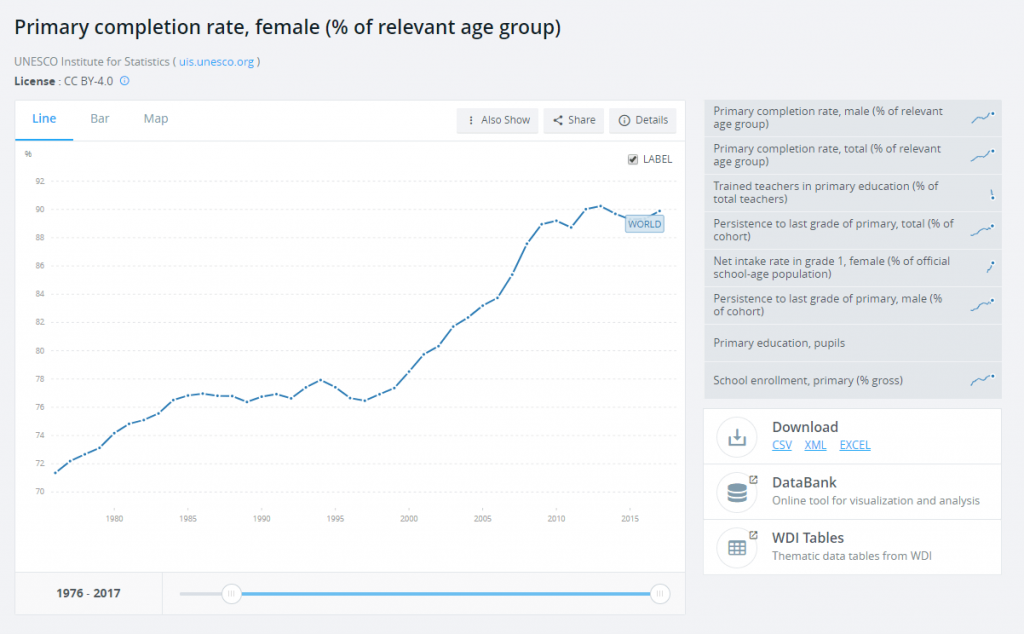Click the 1976 - 2017 range text
This screenshot has width=1024, height=634.
(88, 594)
